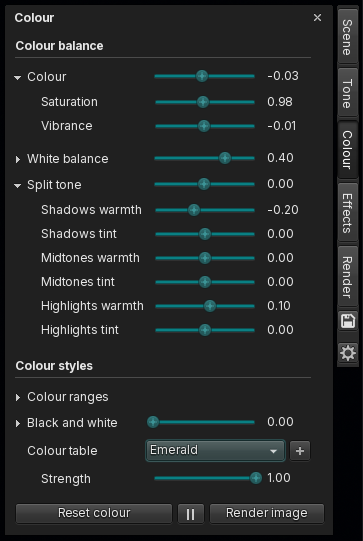Click the Midtones warmth slider handle
The width and height of the screenshot is (363, 541).
(205, 258)
